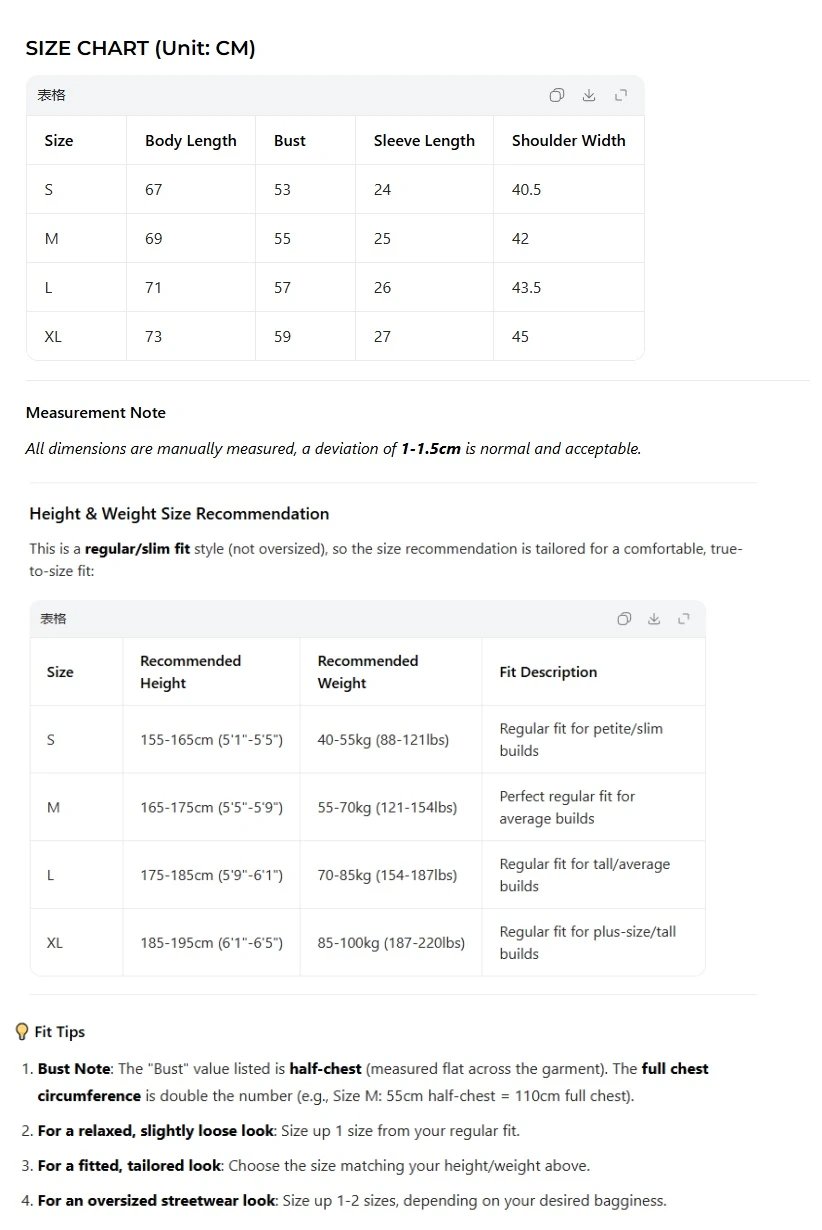This screenshot has width=822, height=1230.
Task: Download the height and weight recommendation table
Action: (x=654, y=619)
